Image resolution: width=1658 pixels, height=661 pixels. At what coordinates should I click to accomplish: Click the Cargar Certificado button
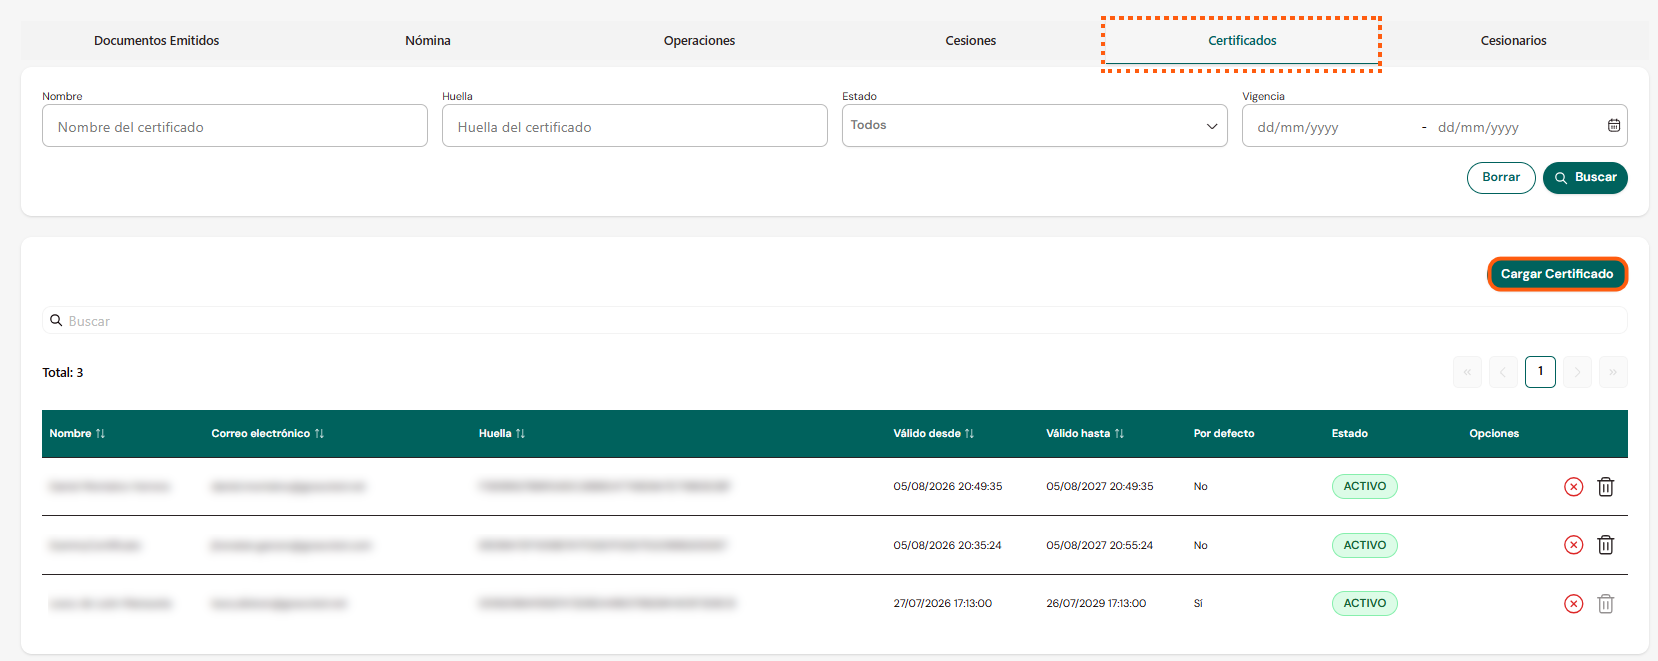(x=1557, y=274)
